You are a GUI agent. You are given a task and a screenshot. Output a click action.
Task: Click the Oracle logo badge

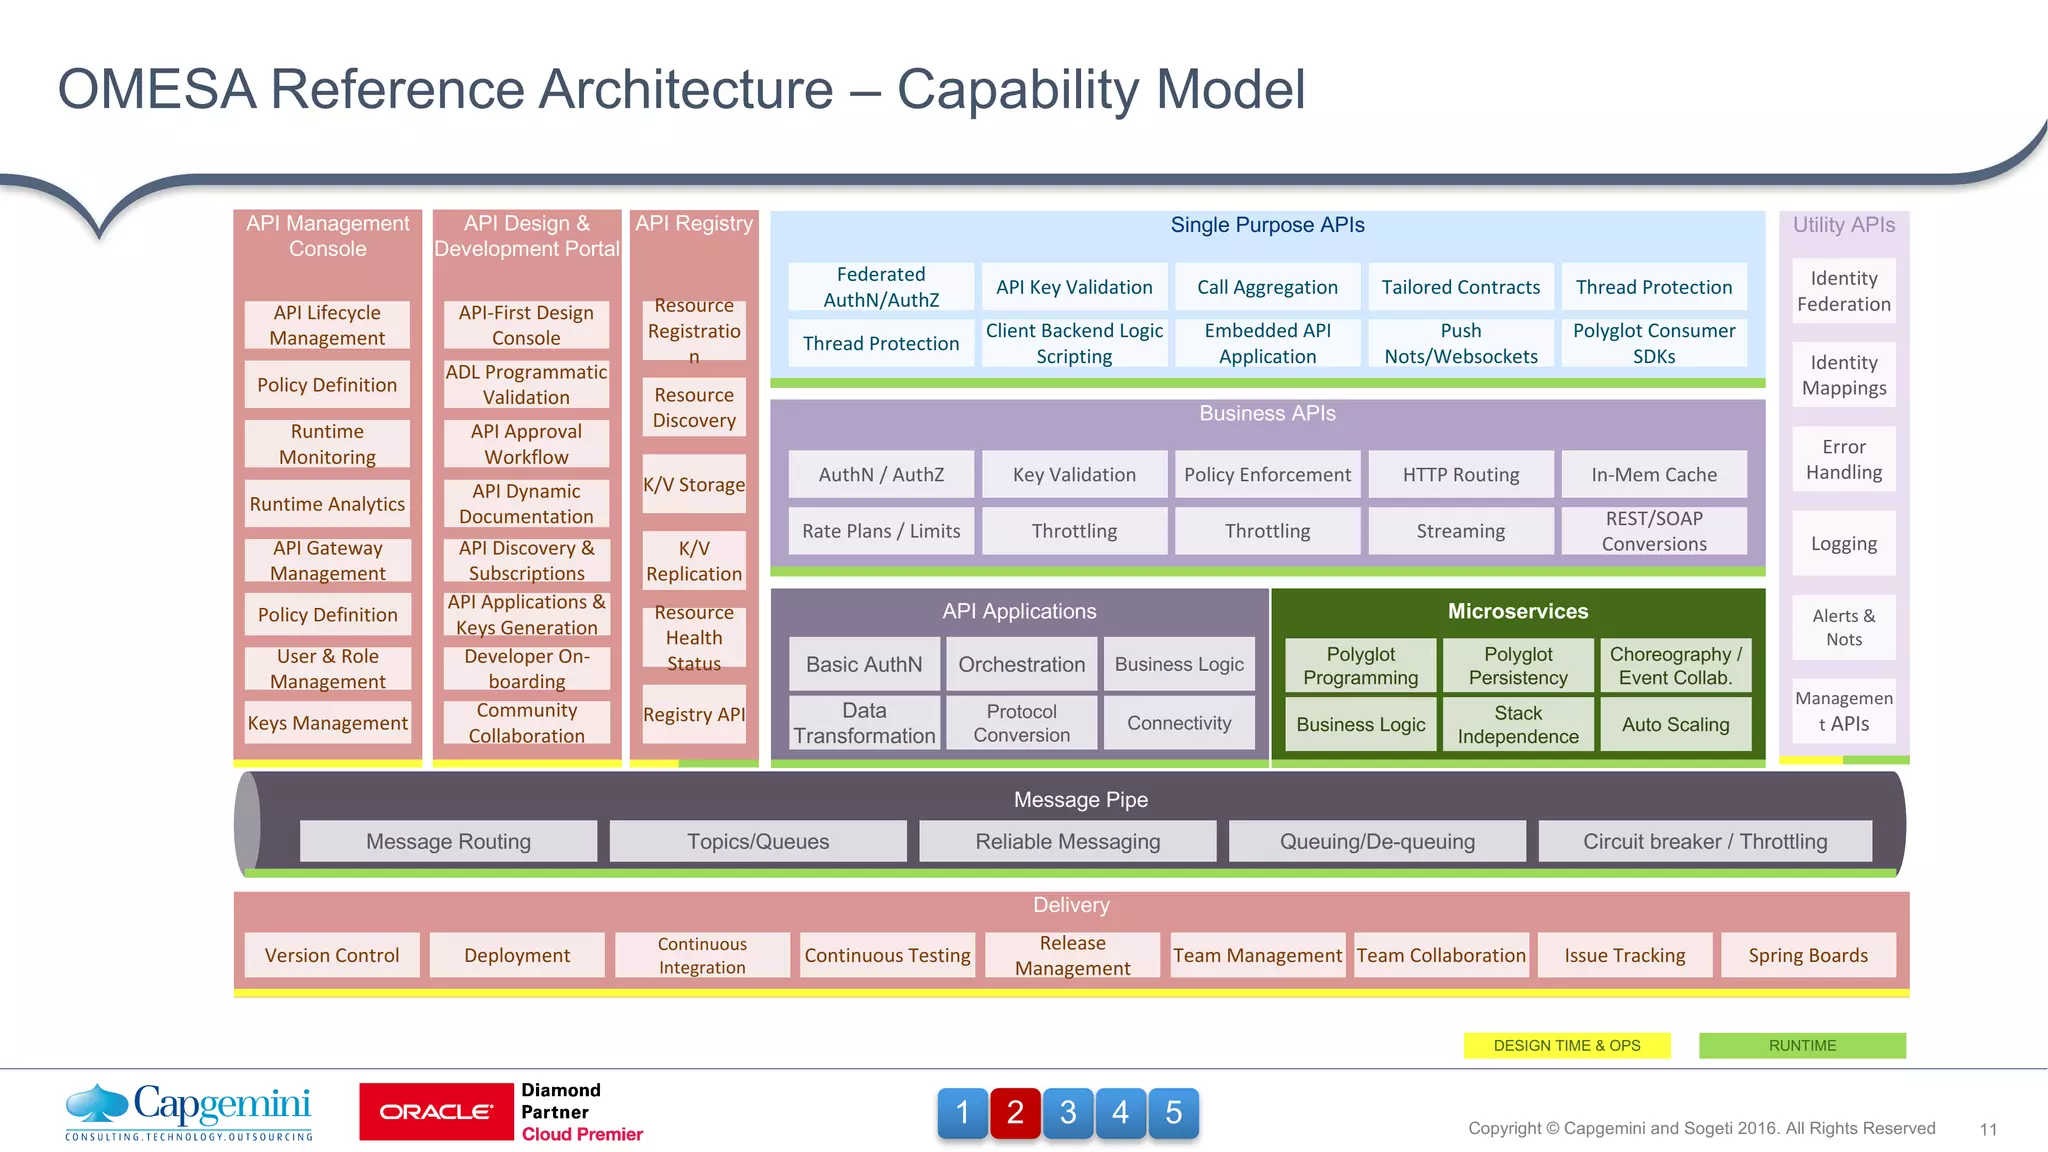pos(436,1112)
